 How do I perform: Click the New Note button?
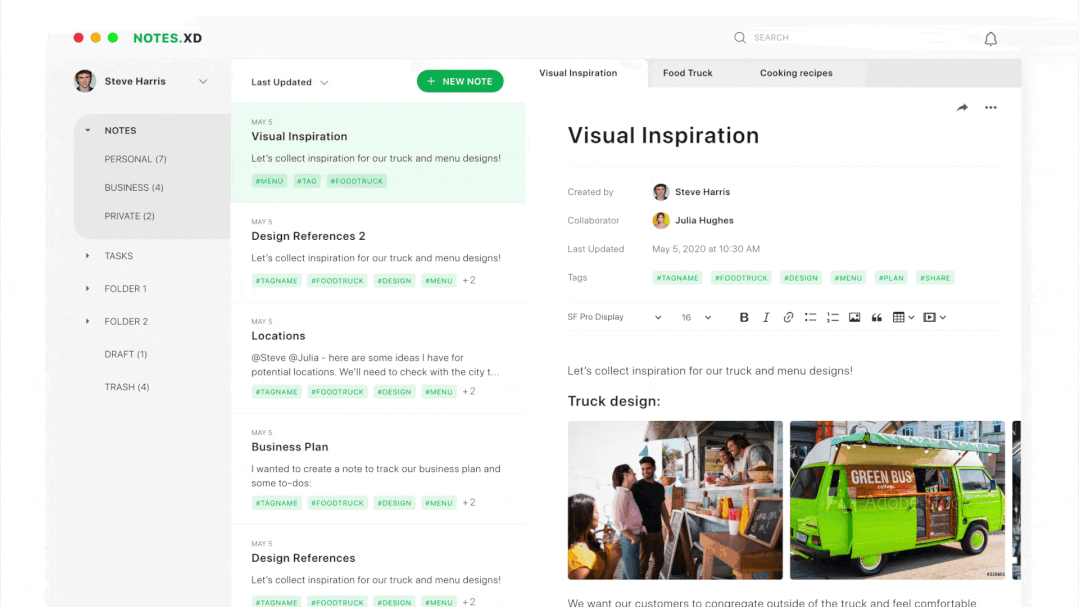click(x=460, y=81)
